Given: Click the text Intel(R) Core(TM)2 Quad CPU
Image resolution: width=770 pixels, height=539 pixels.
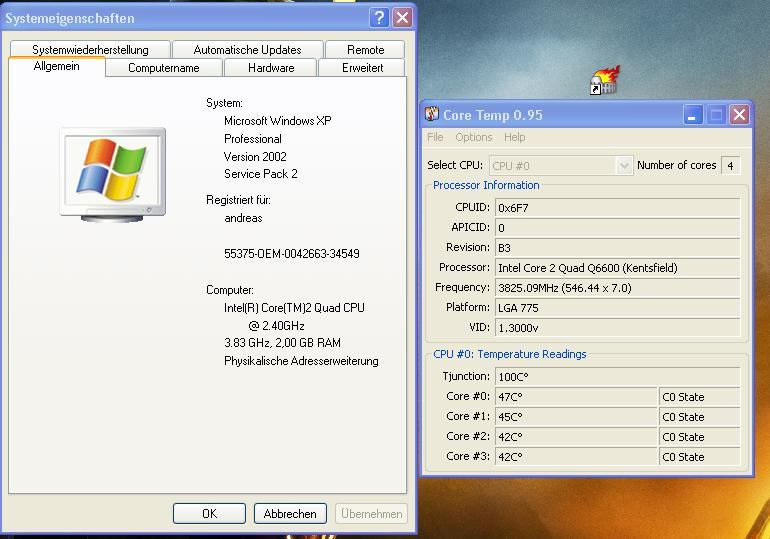Looking at the screenshot, I should click(x=294, y=308).
